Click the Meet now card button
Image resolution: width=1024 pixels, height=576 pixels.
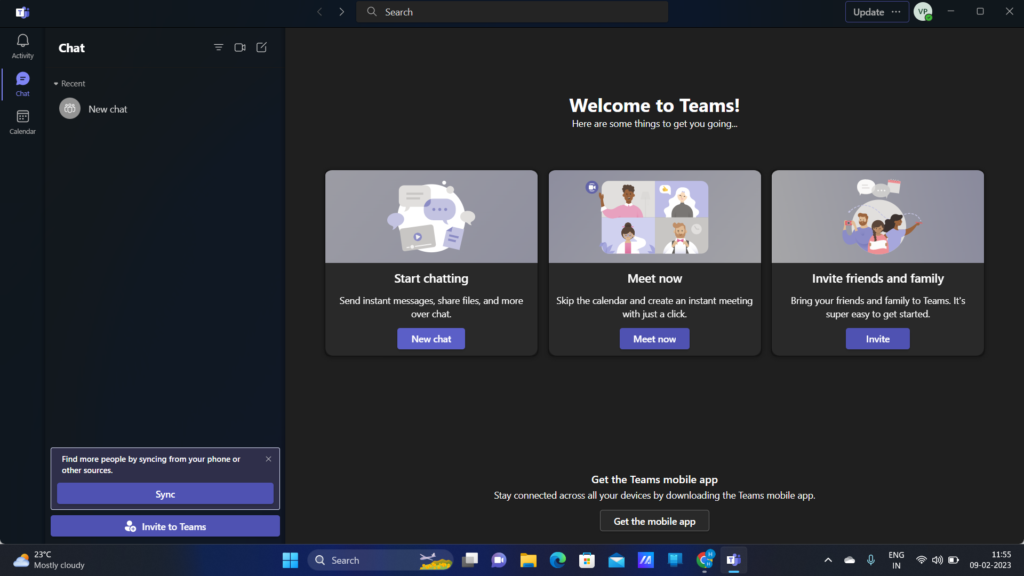[654, 339]
